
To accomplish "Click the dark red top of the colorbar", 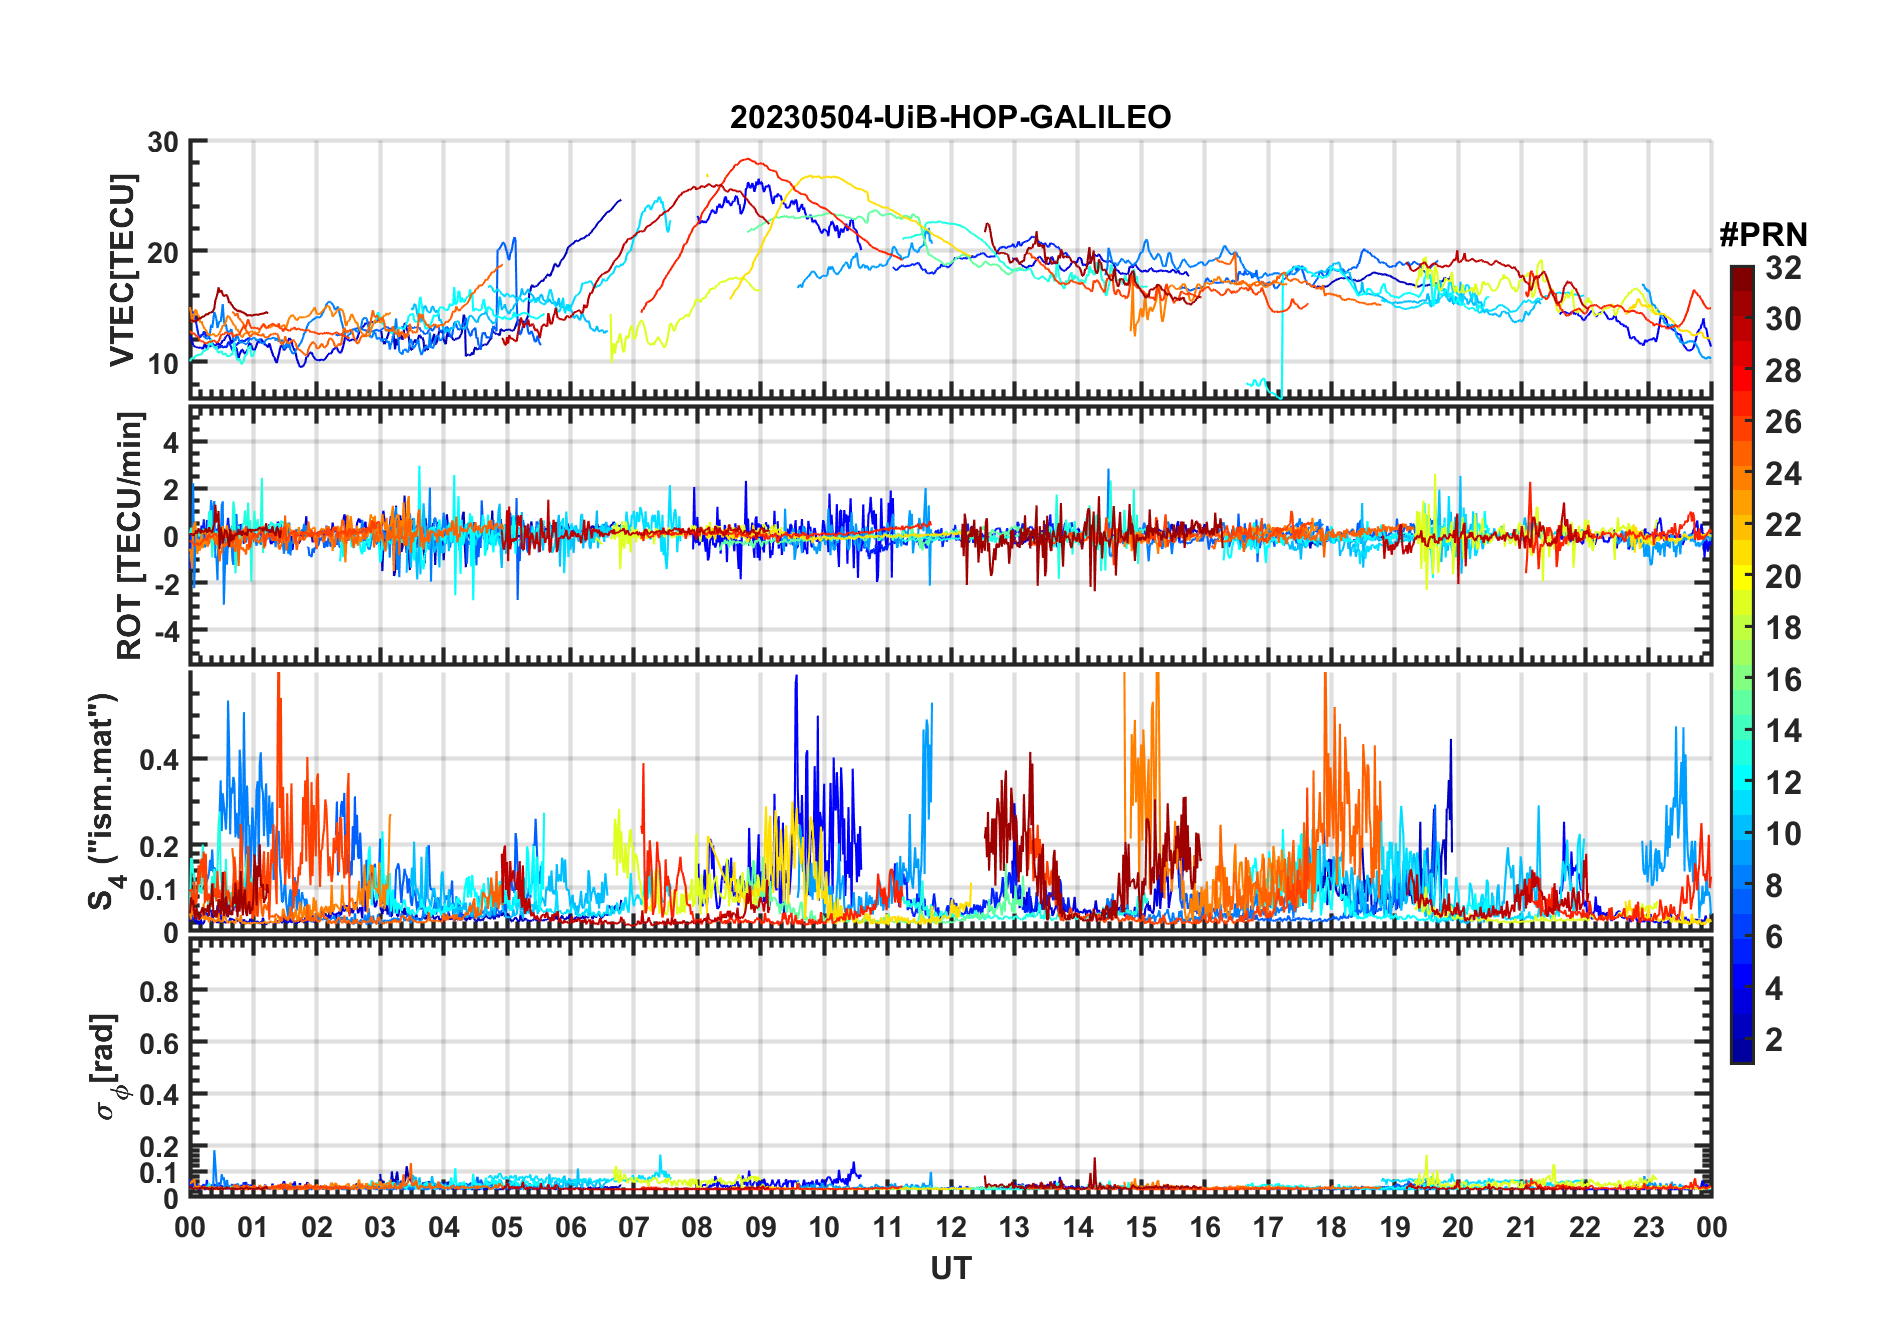I will (x=1741, y=273).
